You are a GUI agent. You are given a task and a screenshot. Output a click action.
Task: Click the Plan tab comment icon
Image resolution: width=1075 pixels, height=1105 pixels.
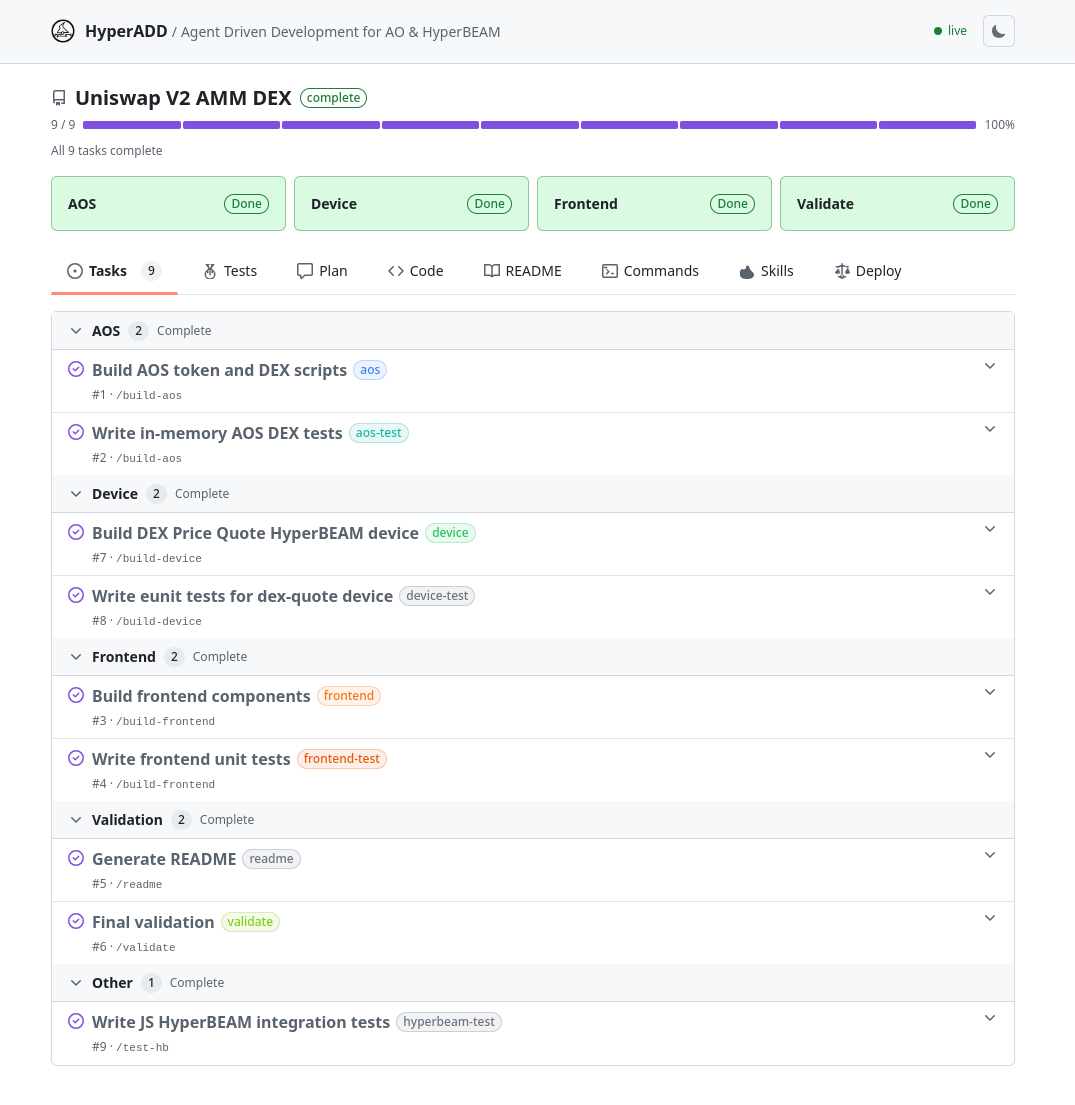(305, 271)
